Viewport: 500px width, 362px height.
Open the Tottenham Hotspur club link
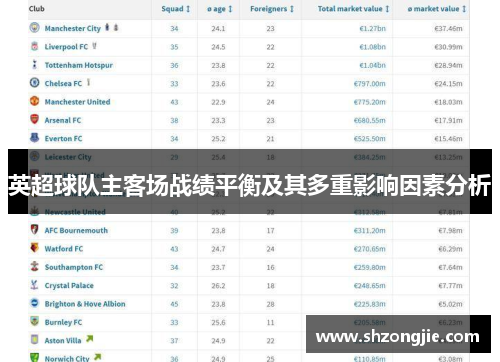point(79,65)
